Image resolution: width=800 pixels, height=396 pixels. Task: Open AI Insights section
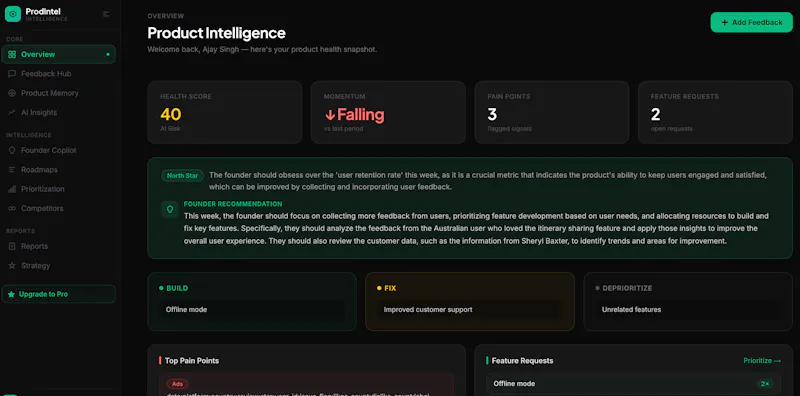(59, 113)
